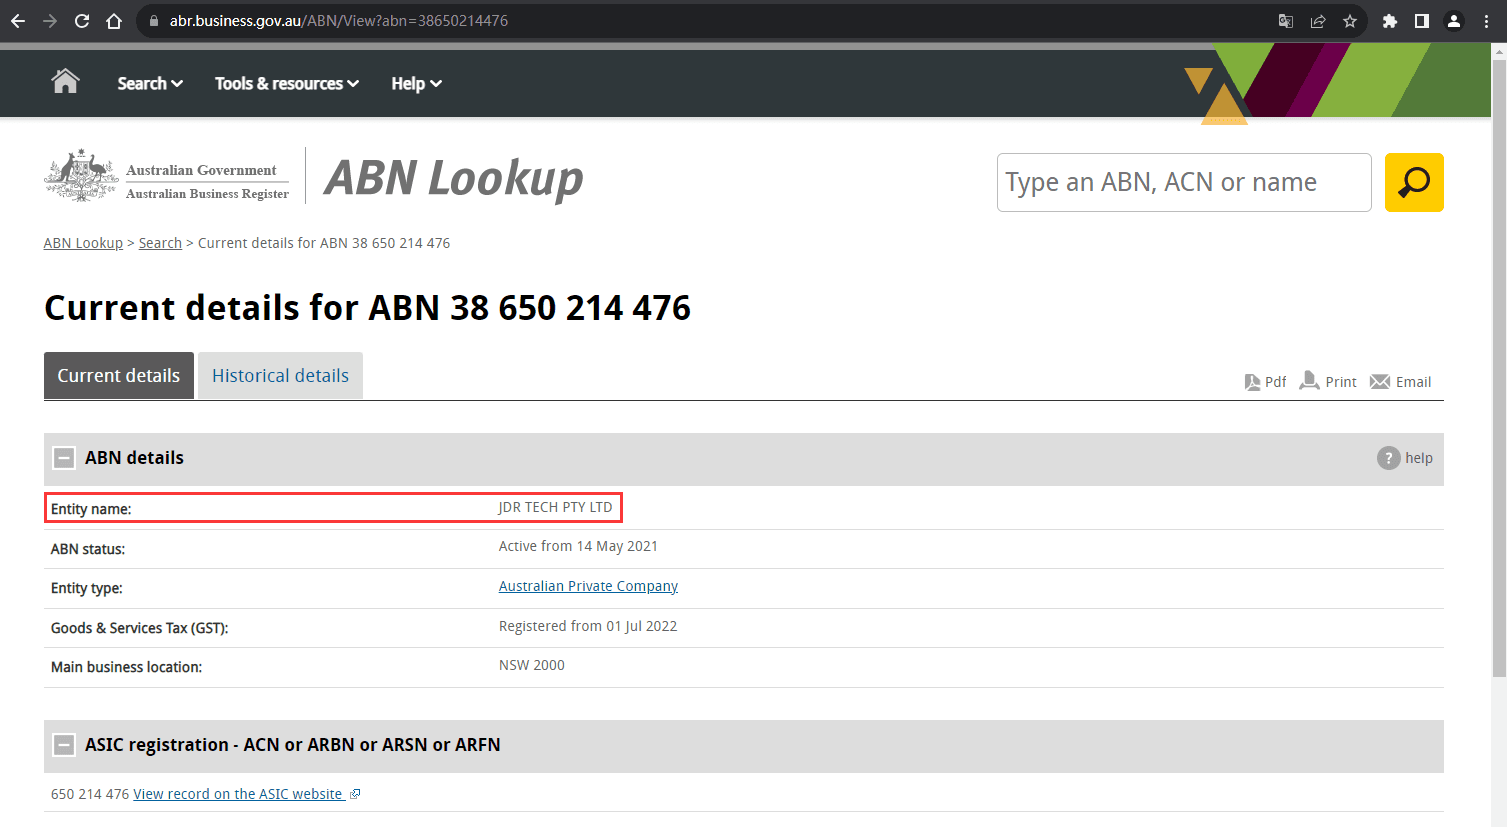Click the Entity type: label
The width and height of the screenshot is (1507, 827).
87,588
